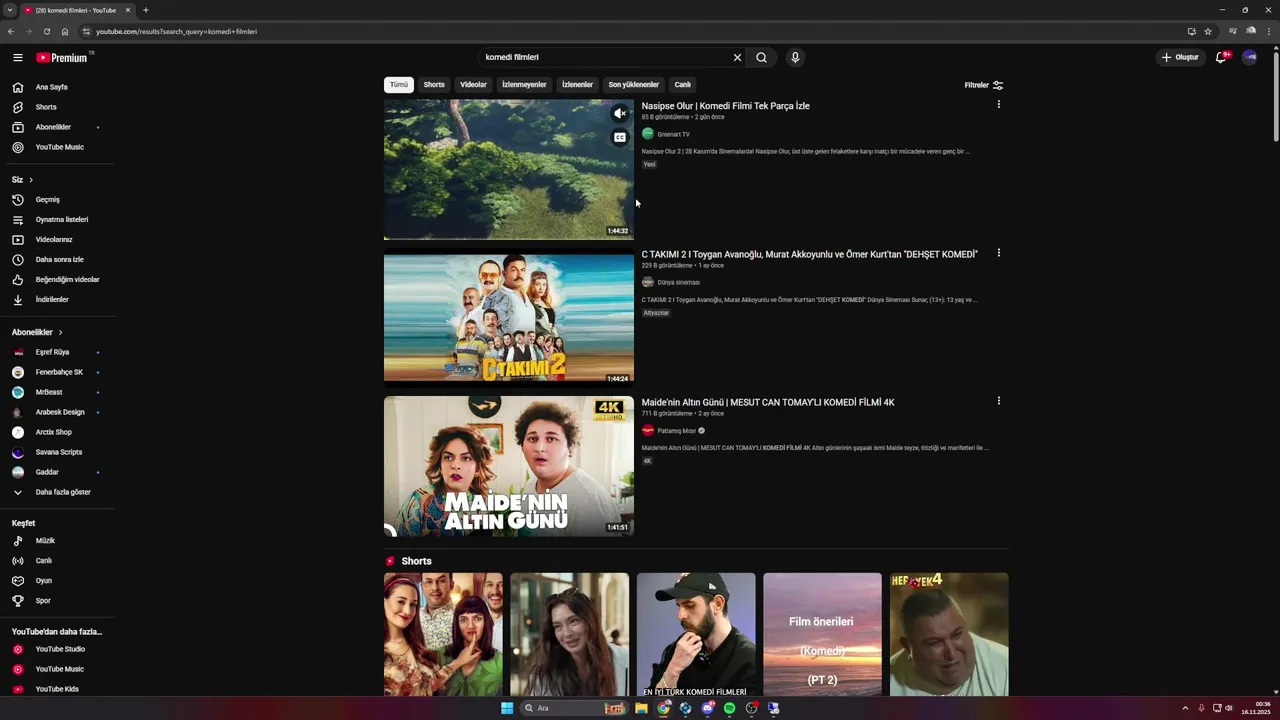
Task: Bookmark this page with star icon
Action: click(x=1208, y=31)
